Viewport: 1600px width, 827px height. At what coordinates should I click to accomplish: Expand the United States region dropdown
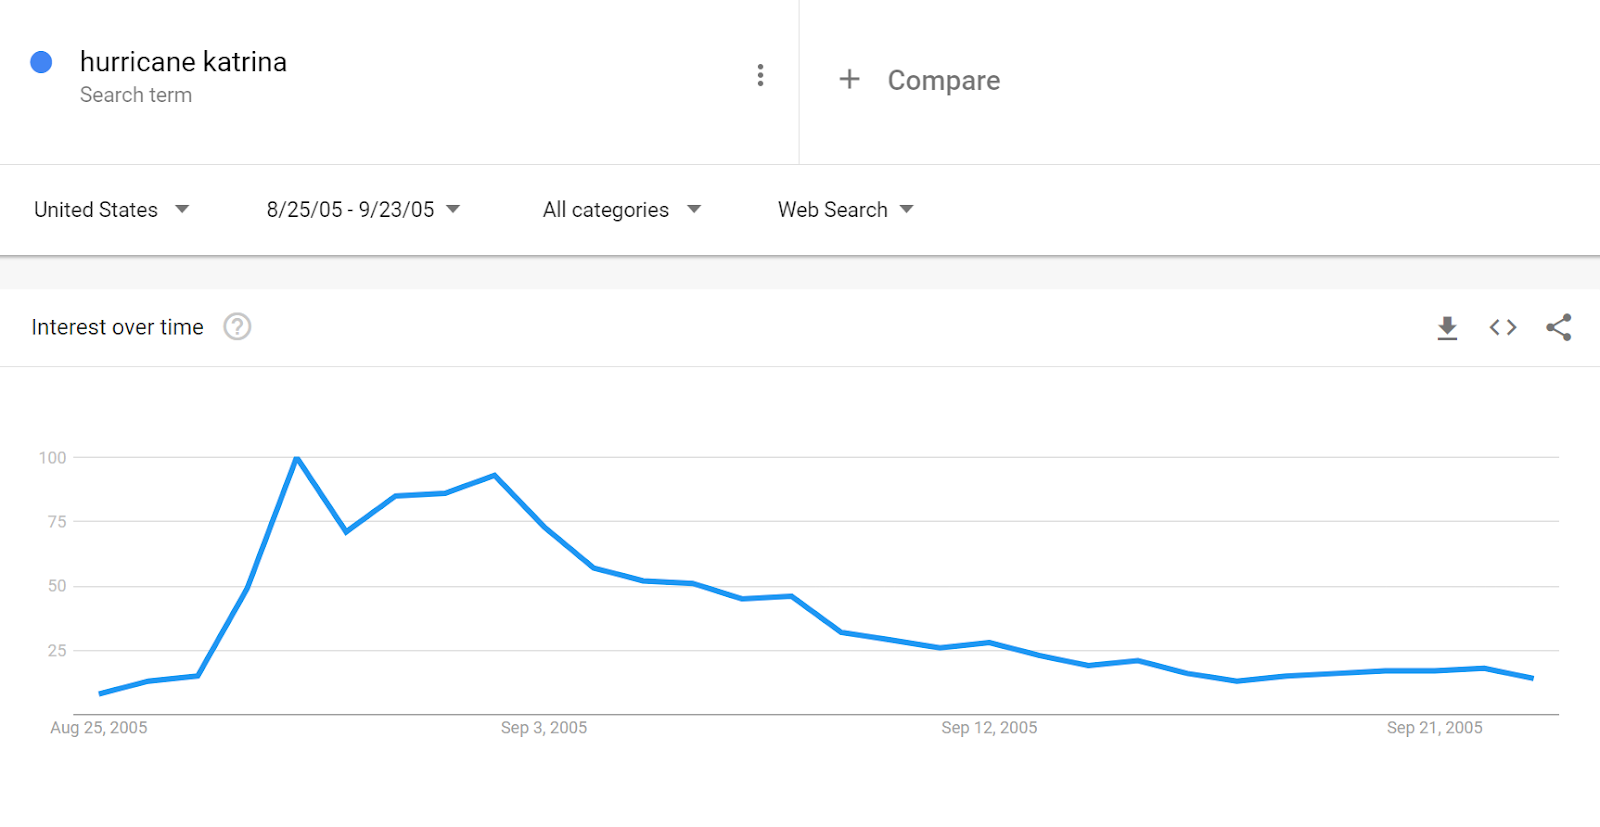111,210
